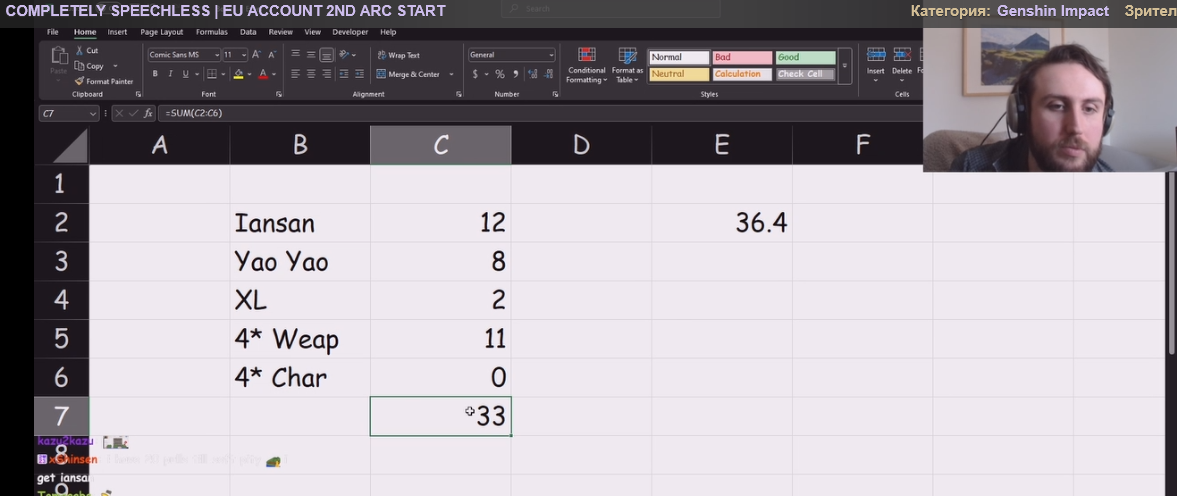The width and height of the screenshot is (1177, 496).
Task: Open the font name Comic Sans MS dropdown
Action: click(x=217, y=55)
